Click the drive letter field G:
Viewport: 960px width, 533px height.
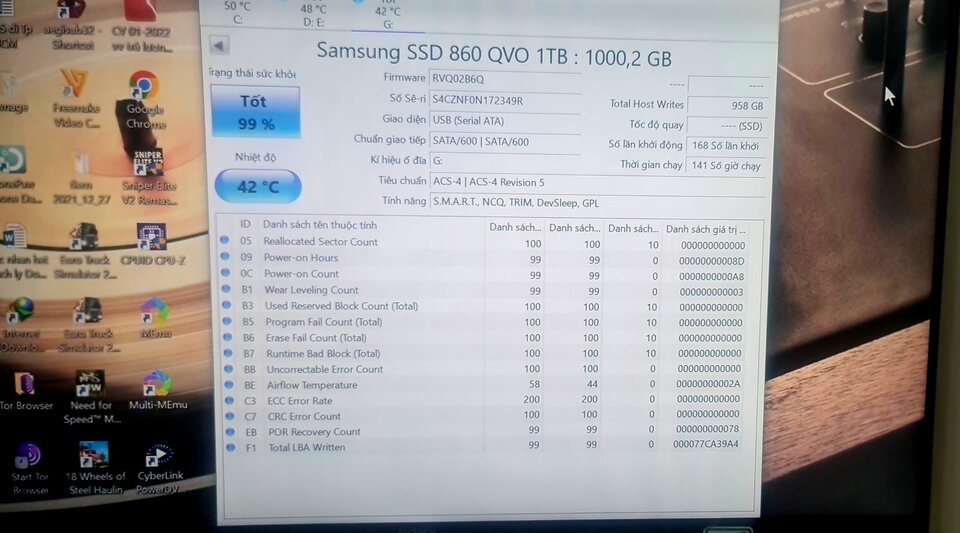505,161
